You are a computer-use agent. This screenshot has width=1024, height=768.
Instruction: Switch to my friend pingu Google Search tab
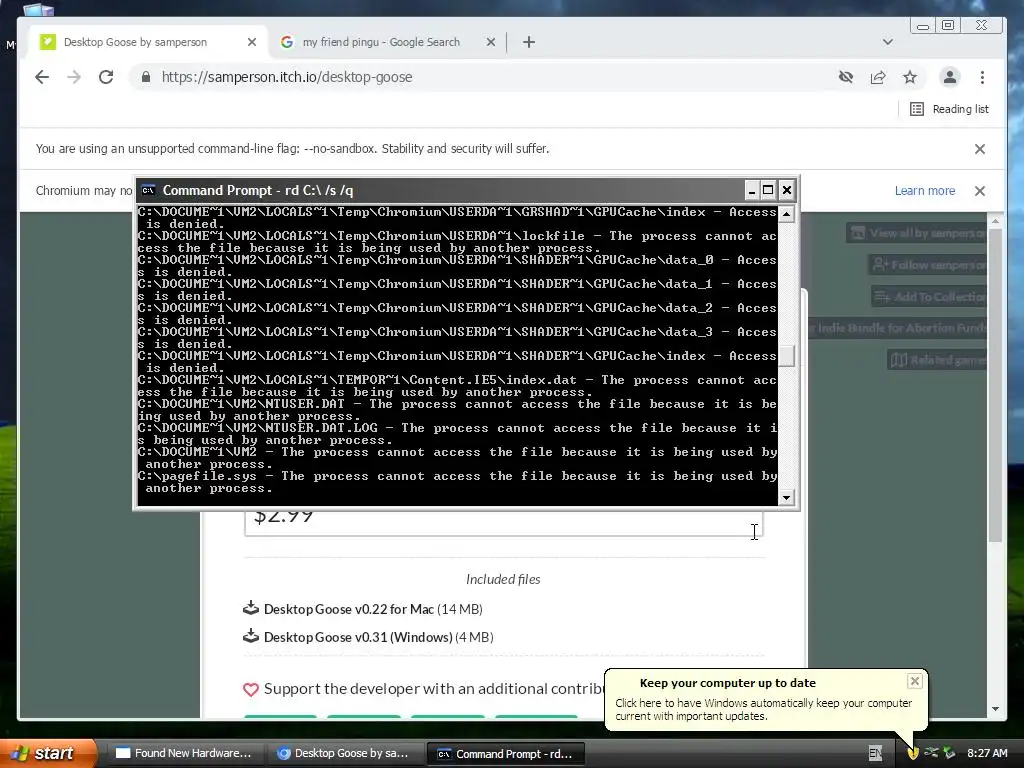pyautogui.click(x=381, y=42)
